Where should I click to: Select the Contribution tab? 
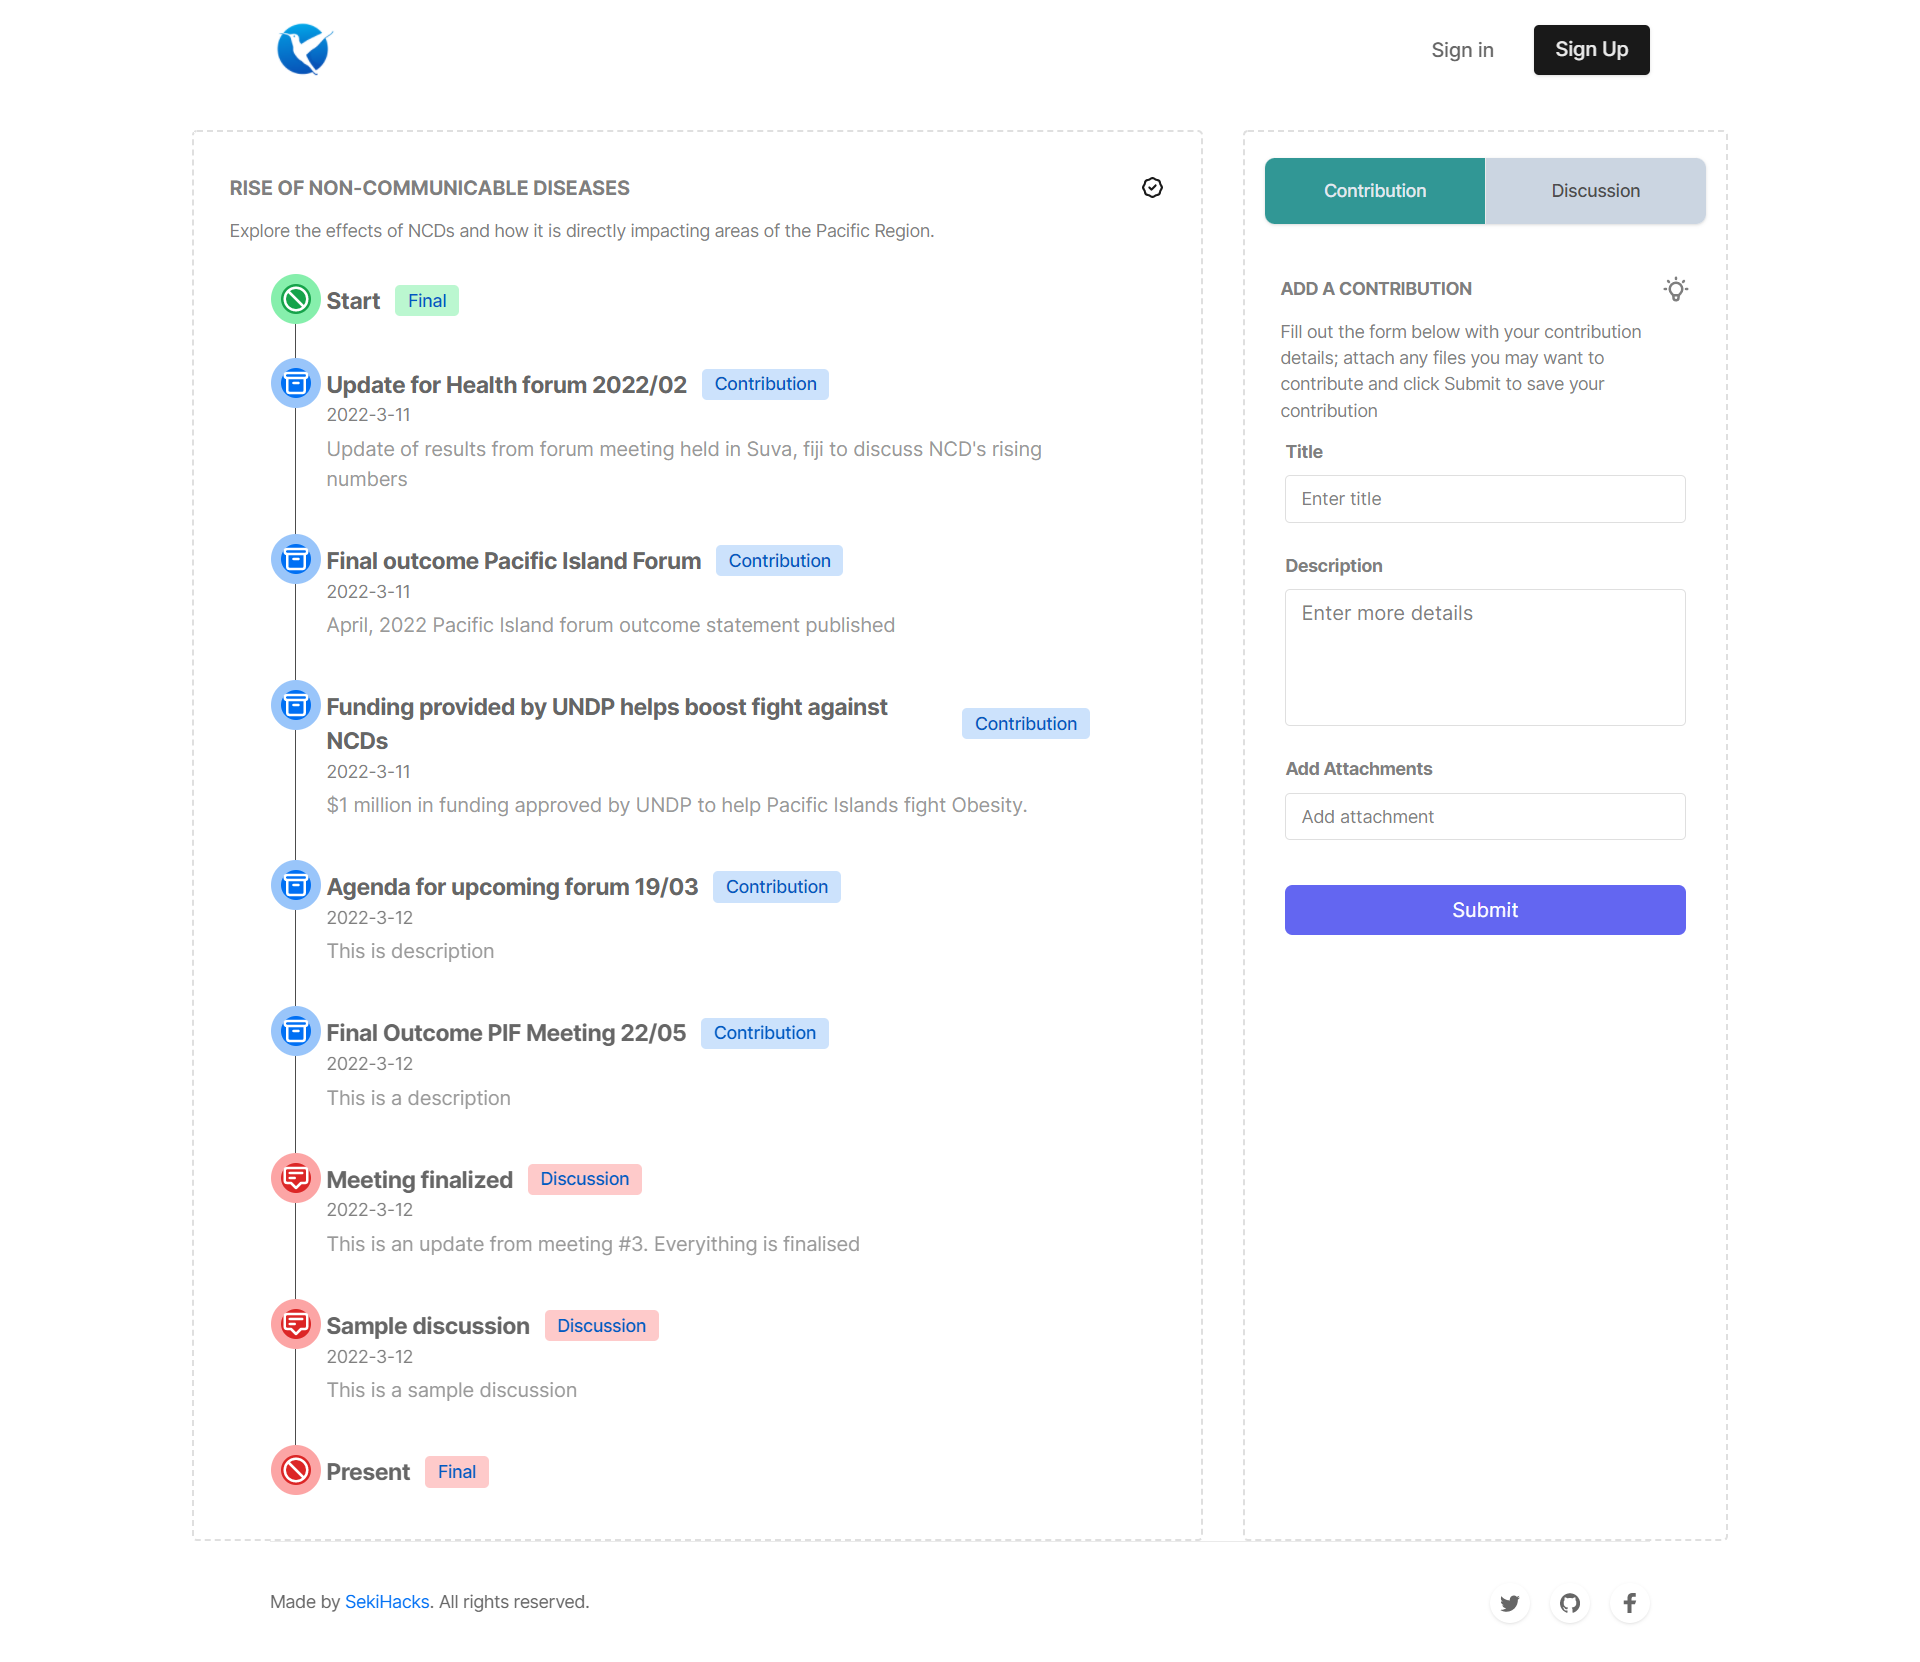point(1375,191)
